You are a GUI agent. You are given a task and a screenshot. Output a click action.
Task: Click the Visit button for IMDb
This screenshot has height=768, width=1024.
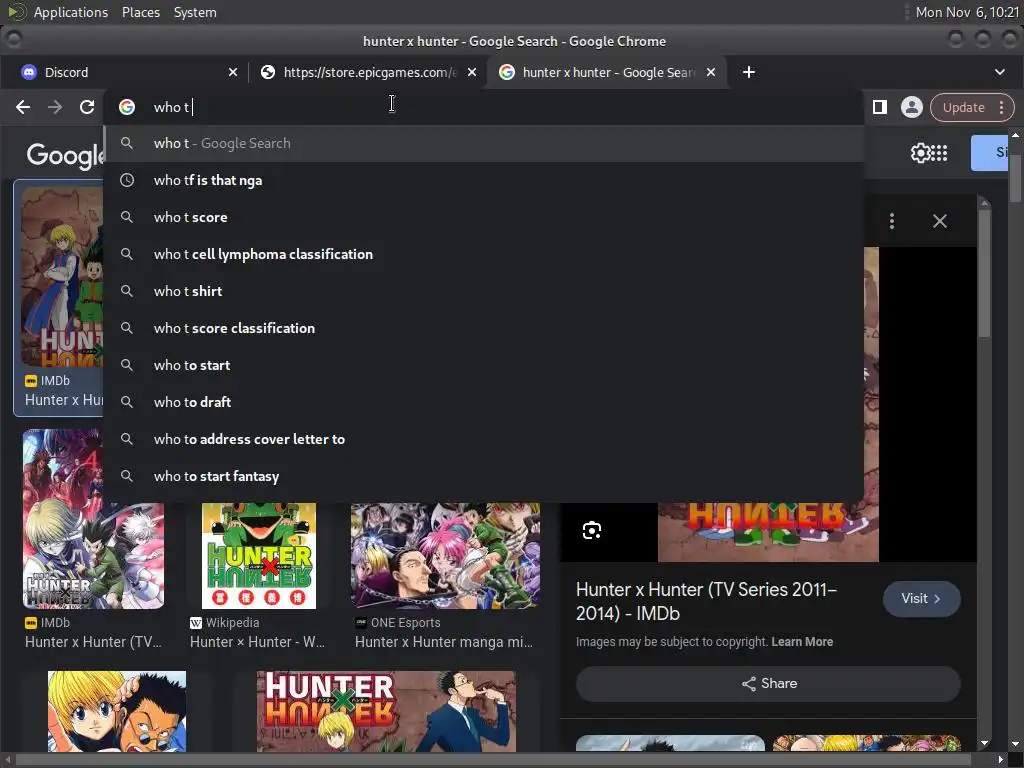[x=921, y=599]
